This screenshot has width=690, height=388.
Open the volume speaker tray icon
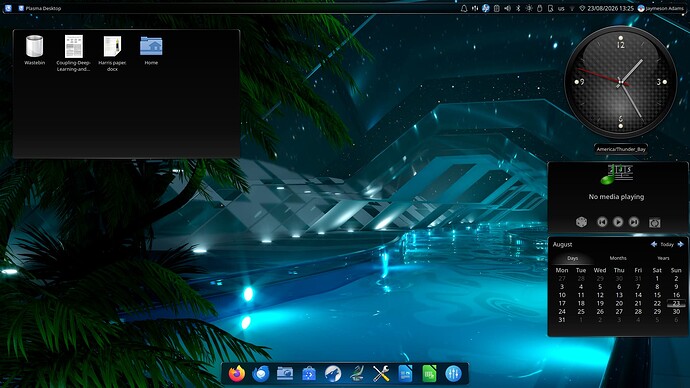click(507, 8)
